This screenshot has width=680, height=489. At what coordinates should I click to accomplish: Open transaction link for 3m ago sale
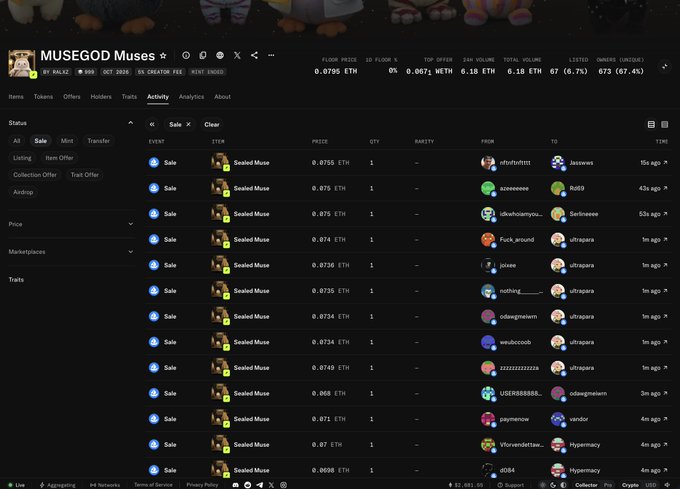point(665,393)
